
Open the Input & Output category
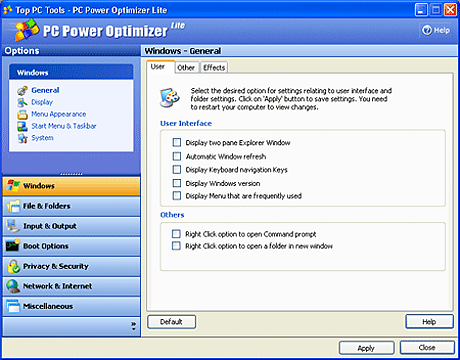point(71,226)
